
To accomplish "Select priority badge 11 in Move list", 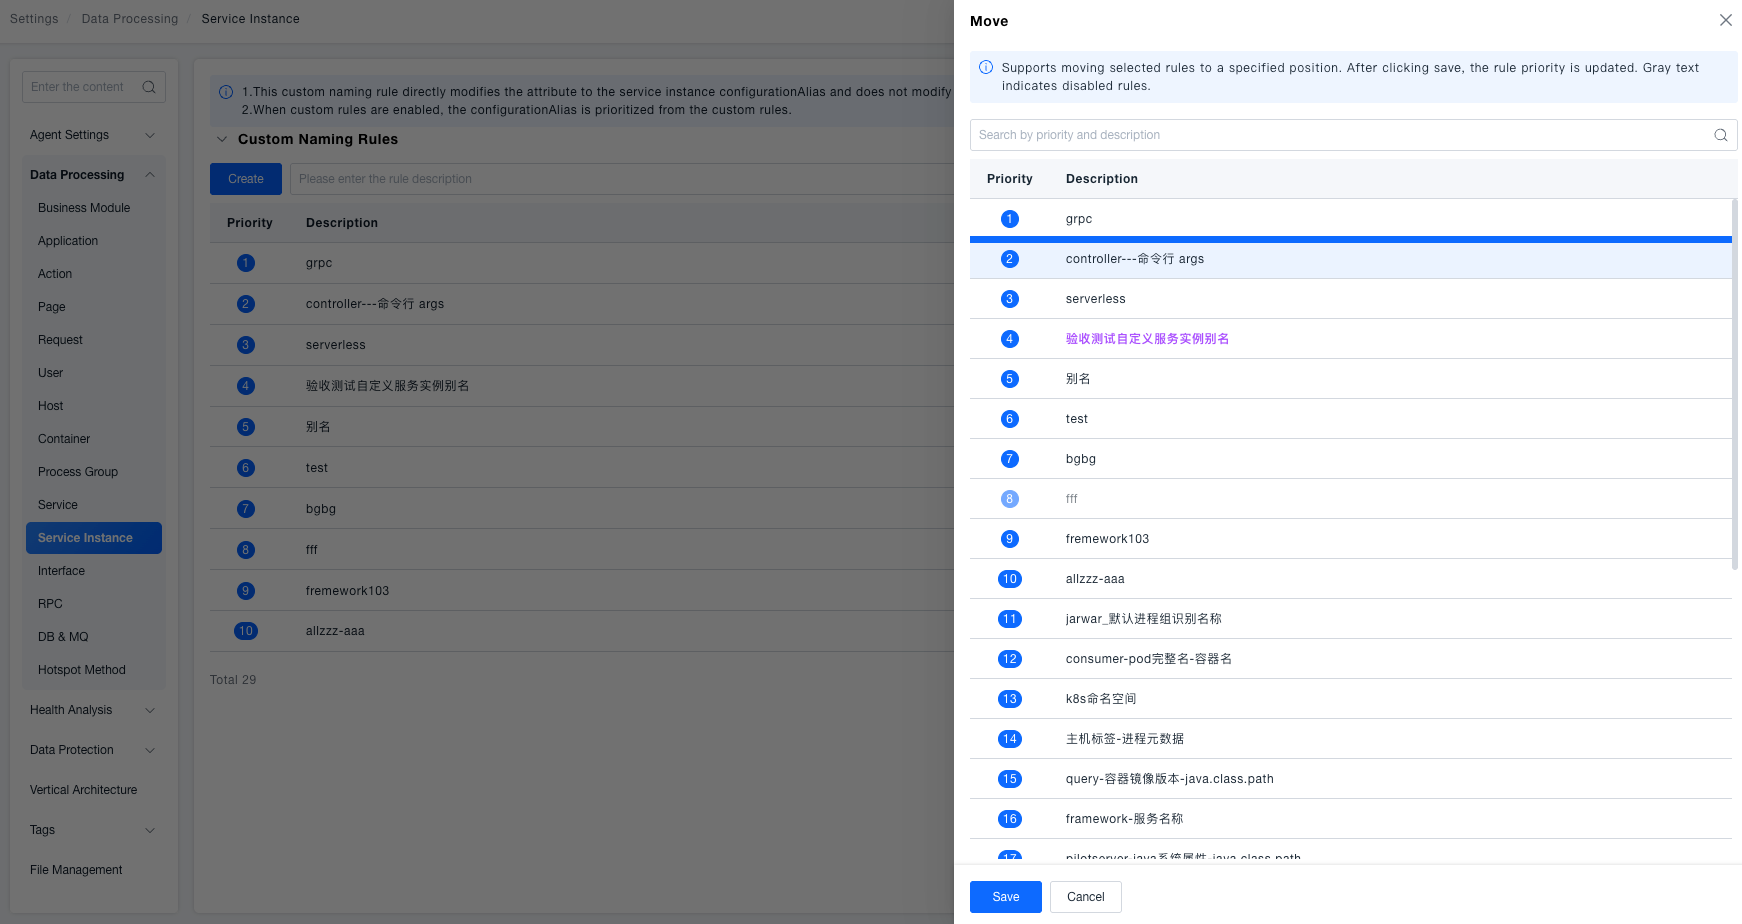I will click(1010, 619).
